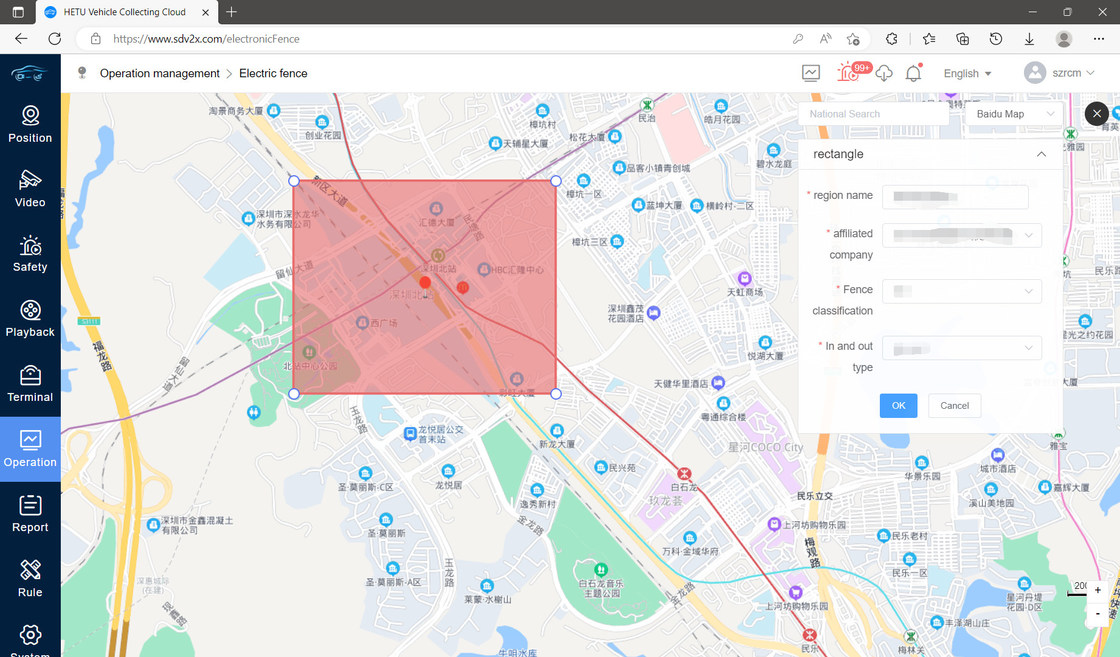Select the Report menu item
Image resolution: width=1120 pixels, height=657 pixels.
[x=30, y=514]
